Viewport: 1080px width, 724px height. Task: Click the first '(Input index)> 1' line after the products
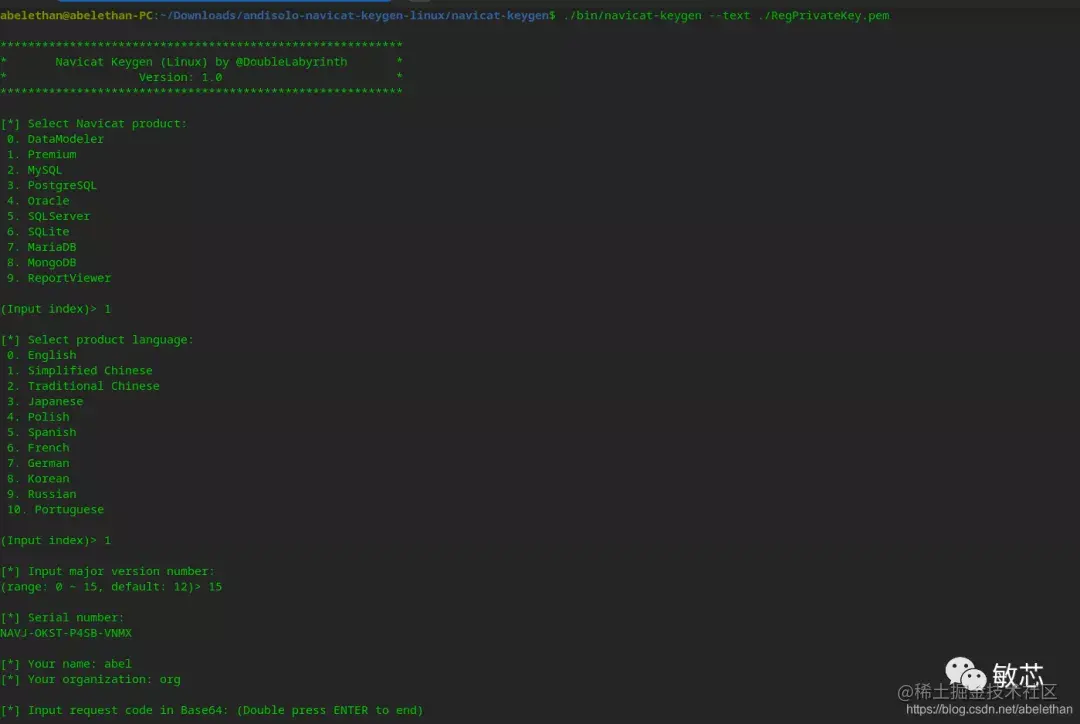point(56,309)
